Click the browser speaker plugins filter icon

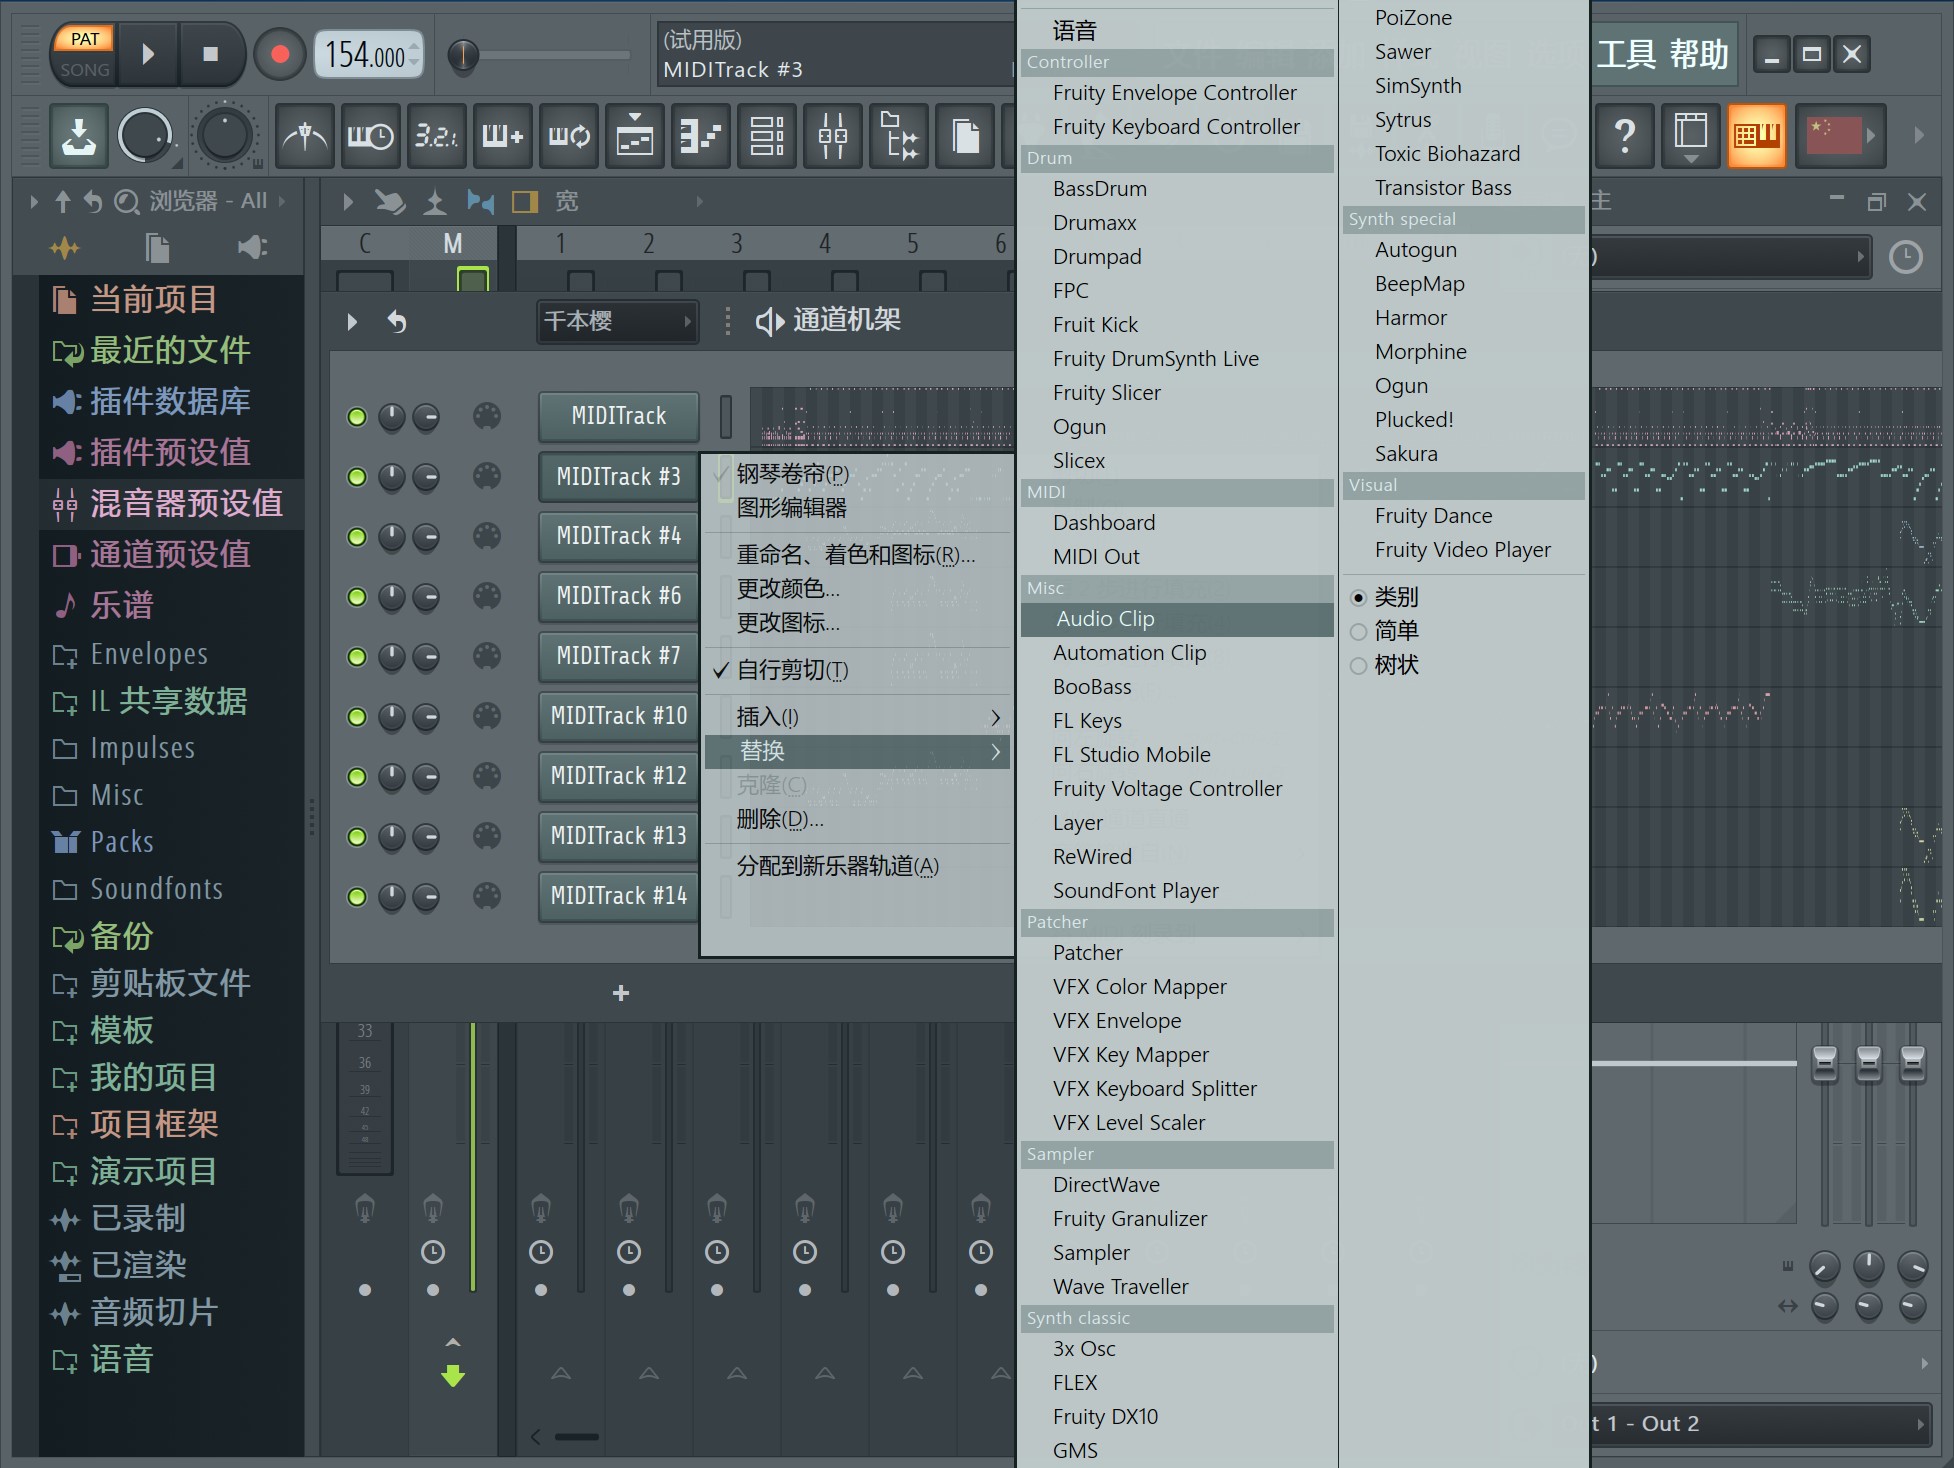(x=252, y=248)
